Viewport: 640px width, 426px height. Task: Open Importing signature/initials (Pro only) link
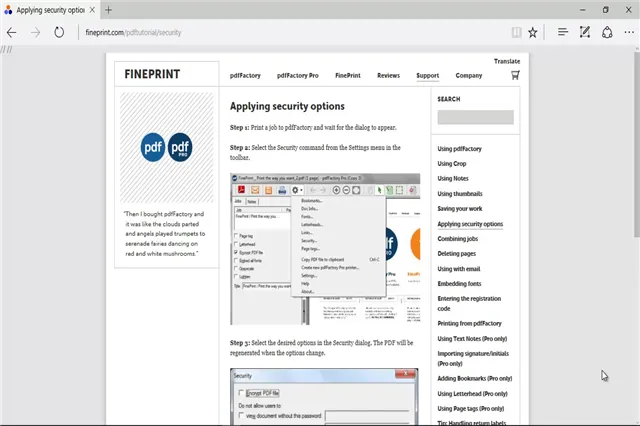(473, 358)
